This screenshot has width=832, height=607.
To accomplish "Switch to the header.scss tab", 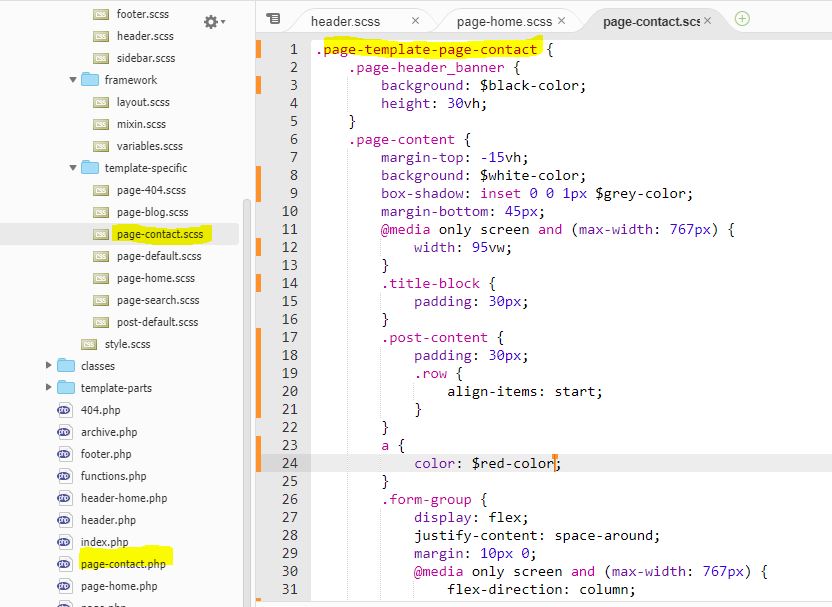I will (345, 19).
